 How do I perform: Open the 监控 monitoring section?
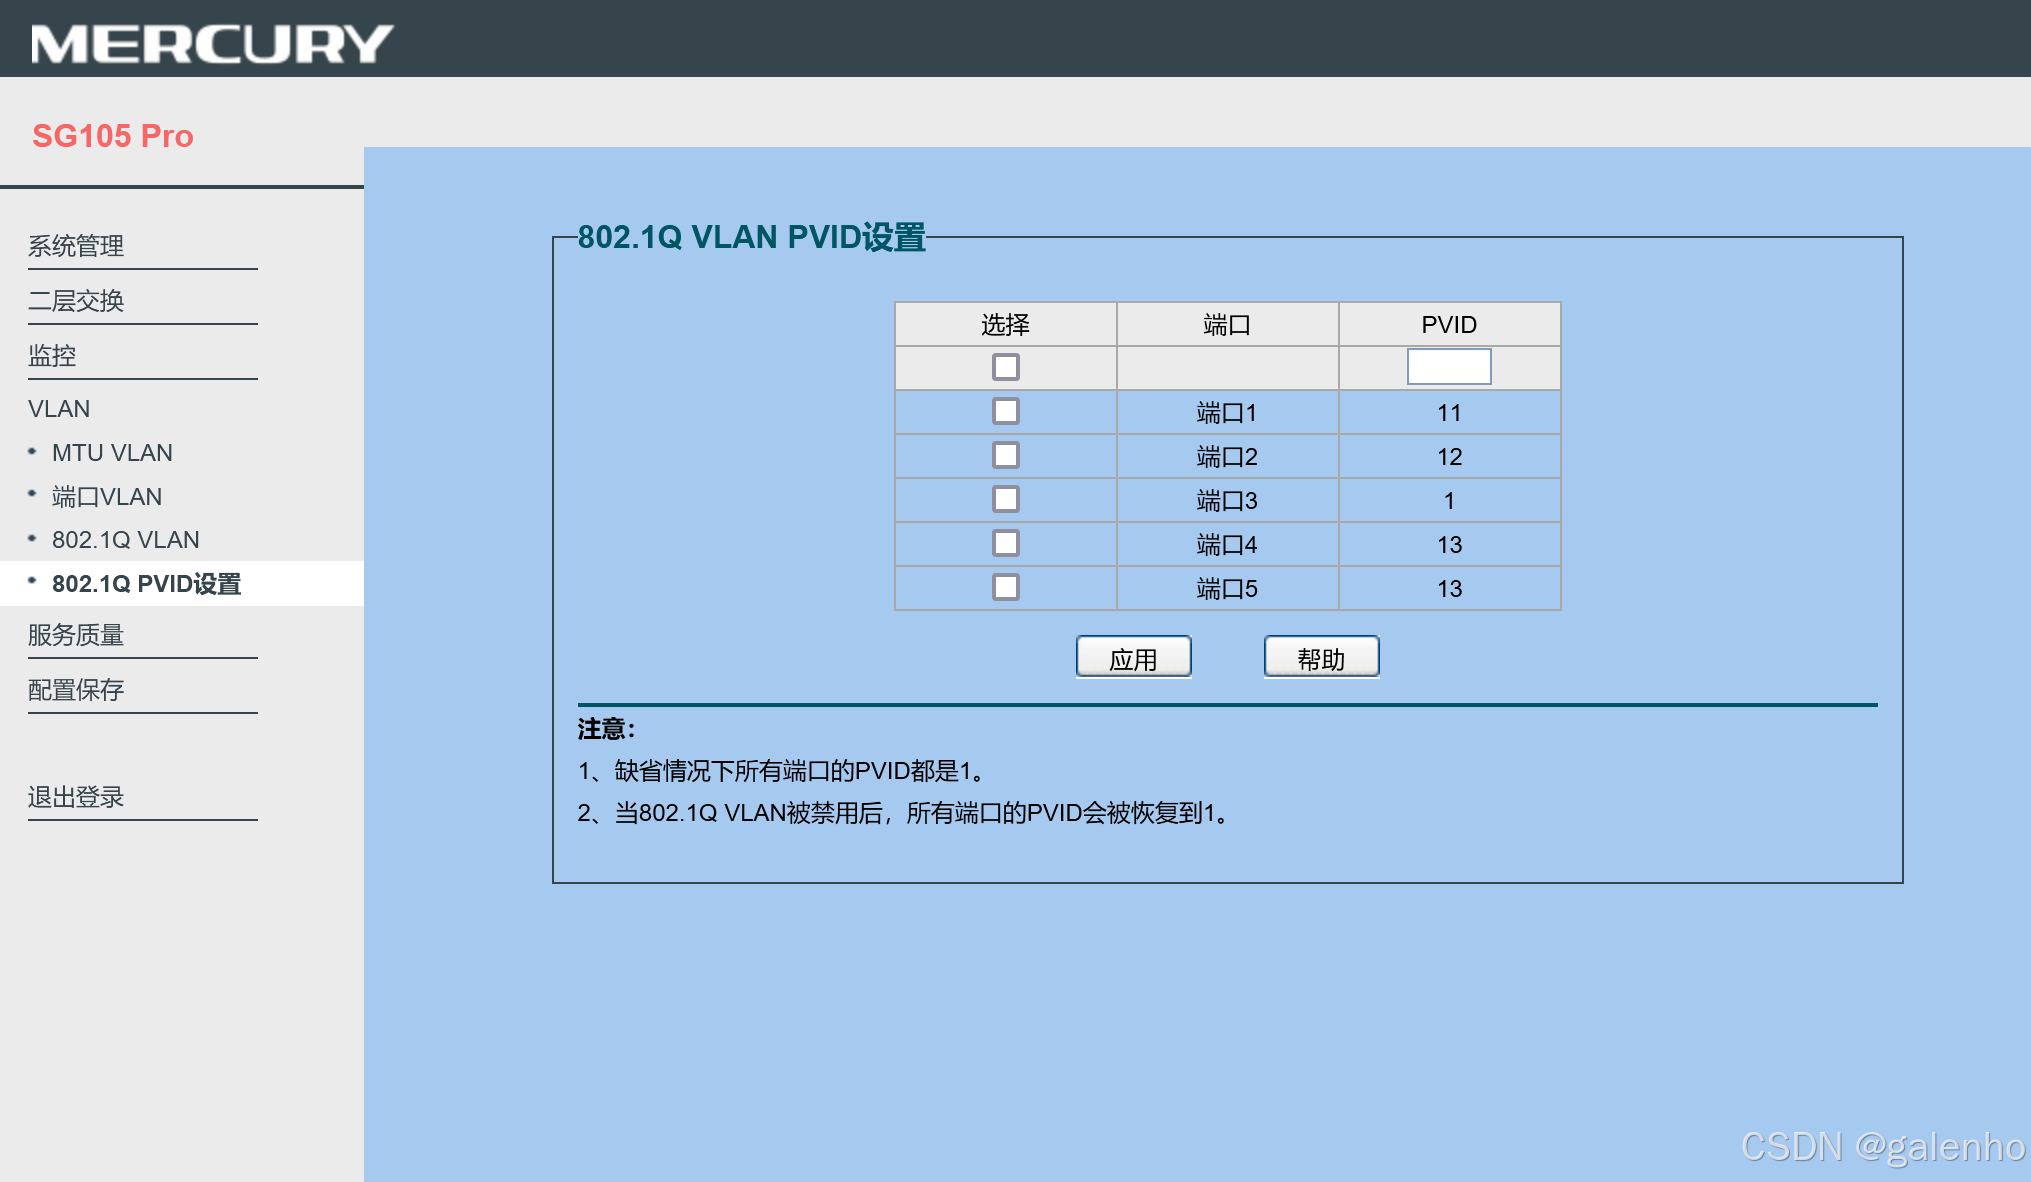pyautogui.click(x=52, y=356)
